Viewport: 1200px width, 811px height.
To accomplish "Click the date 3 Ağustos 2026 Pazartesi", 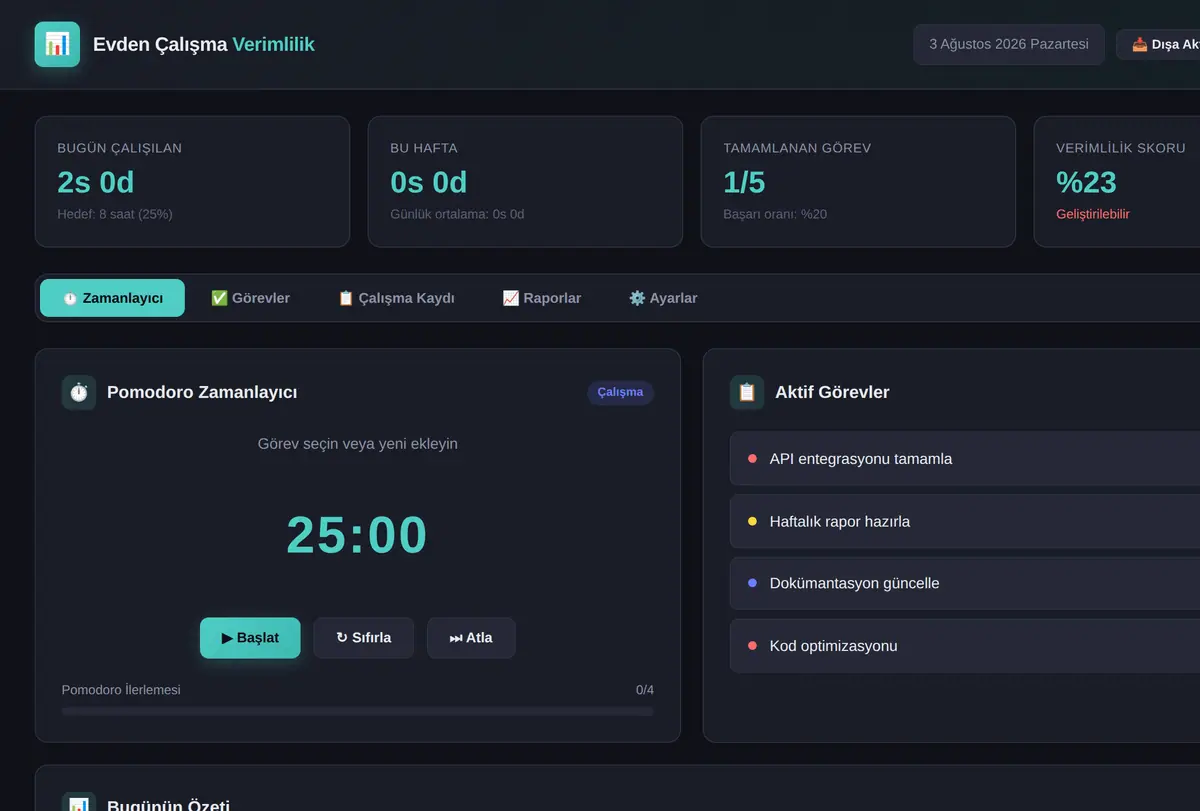I will coord(1009,44).
